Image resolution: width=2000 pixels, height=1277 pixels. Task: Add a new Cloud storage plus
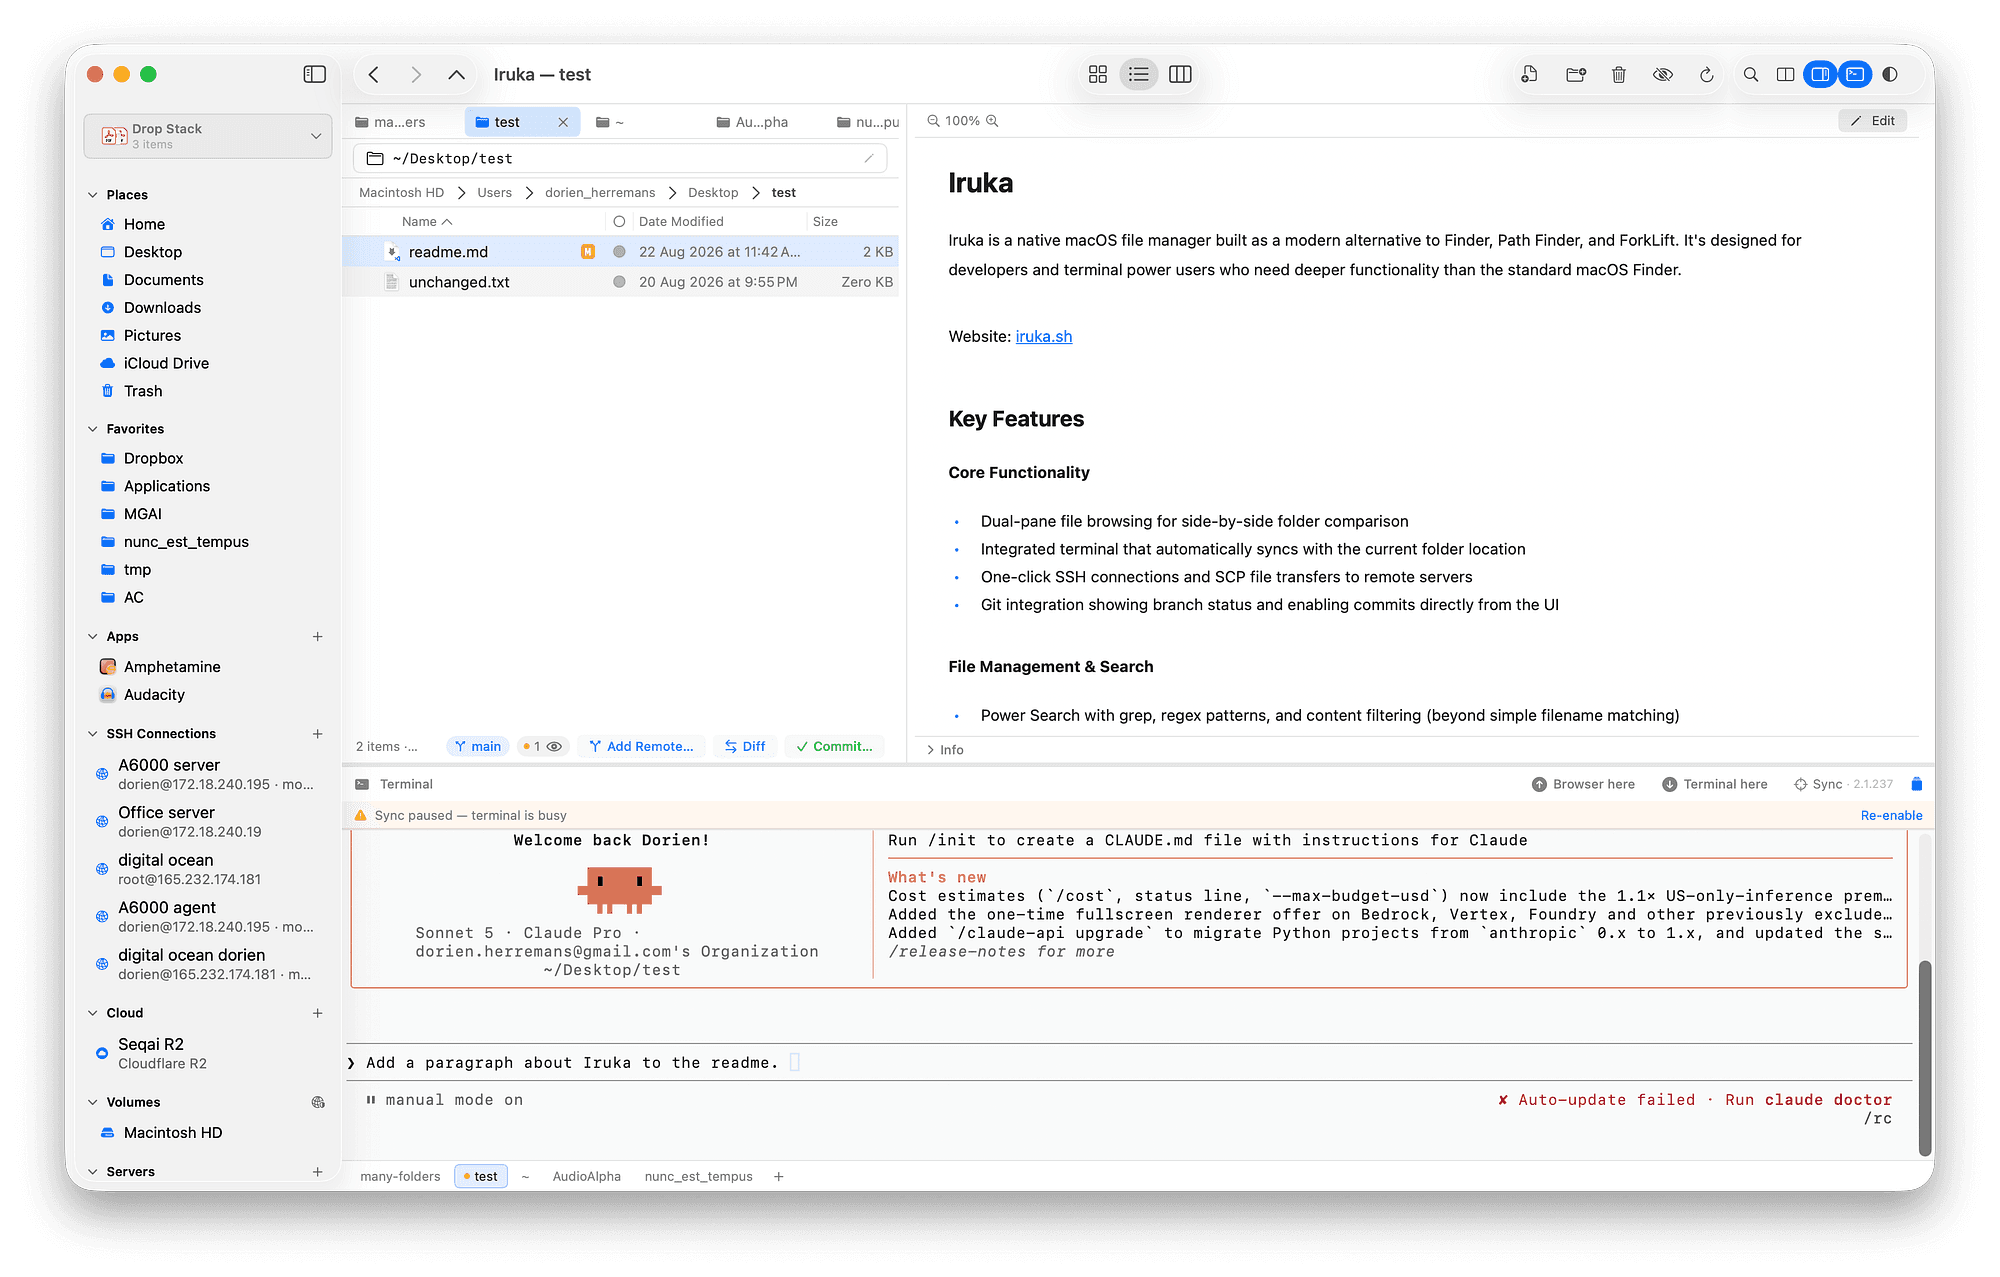[318, 1013]
